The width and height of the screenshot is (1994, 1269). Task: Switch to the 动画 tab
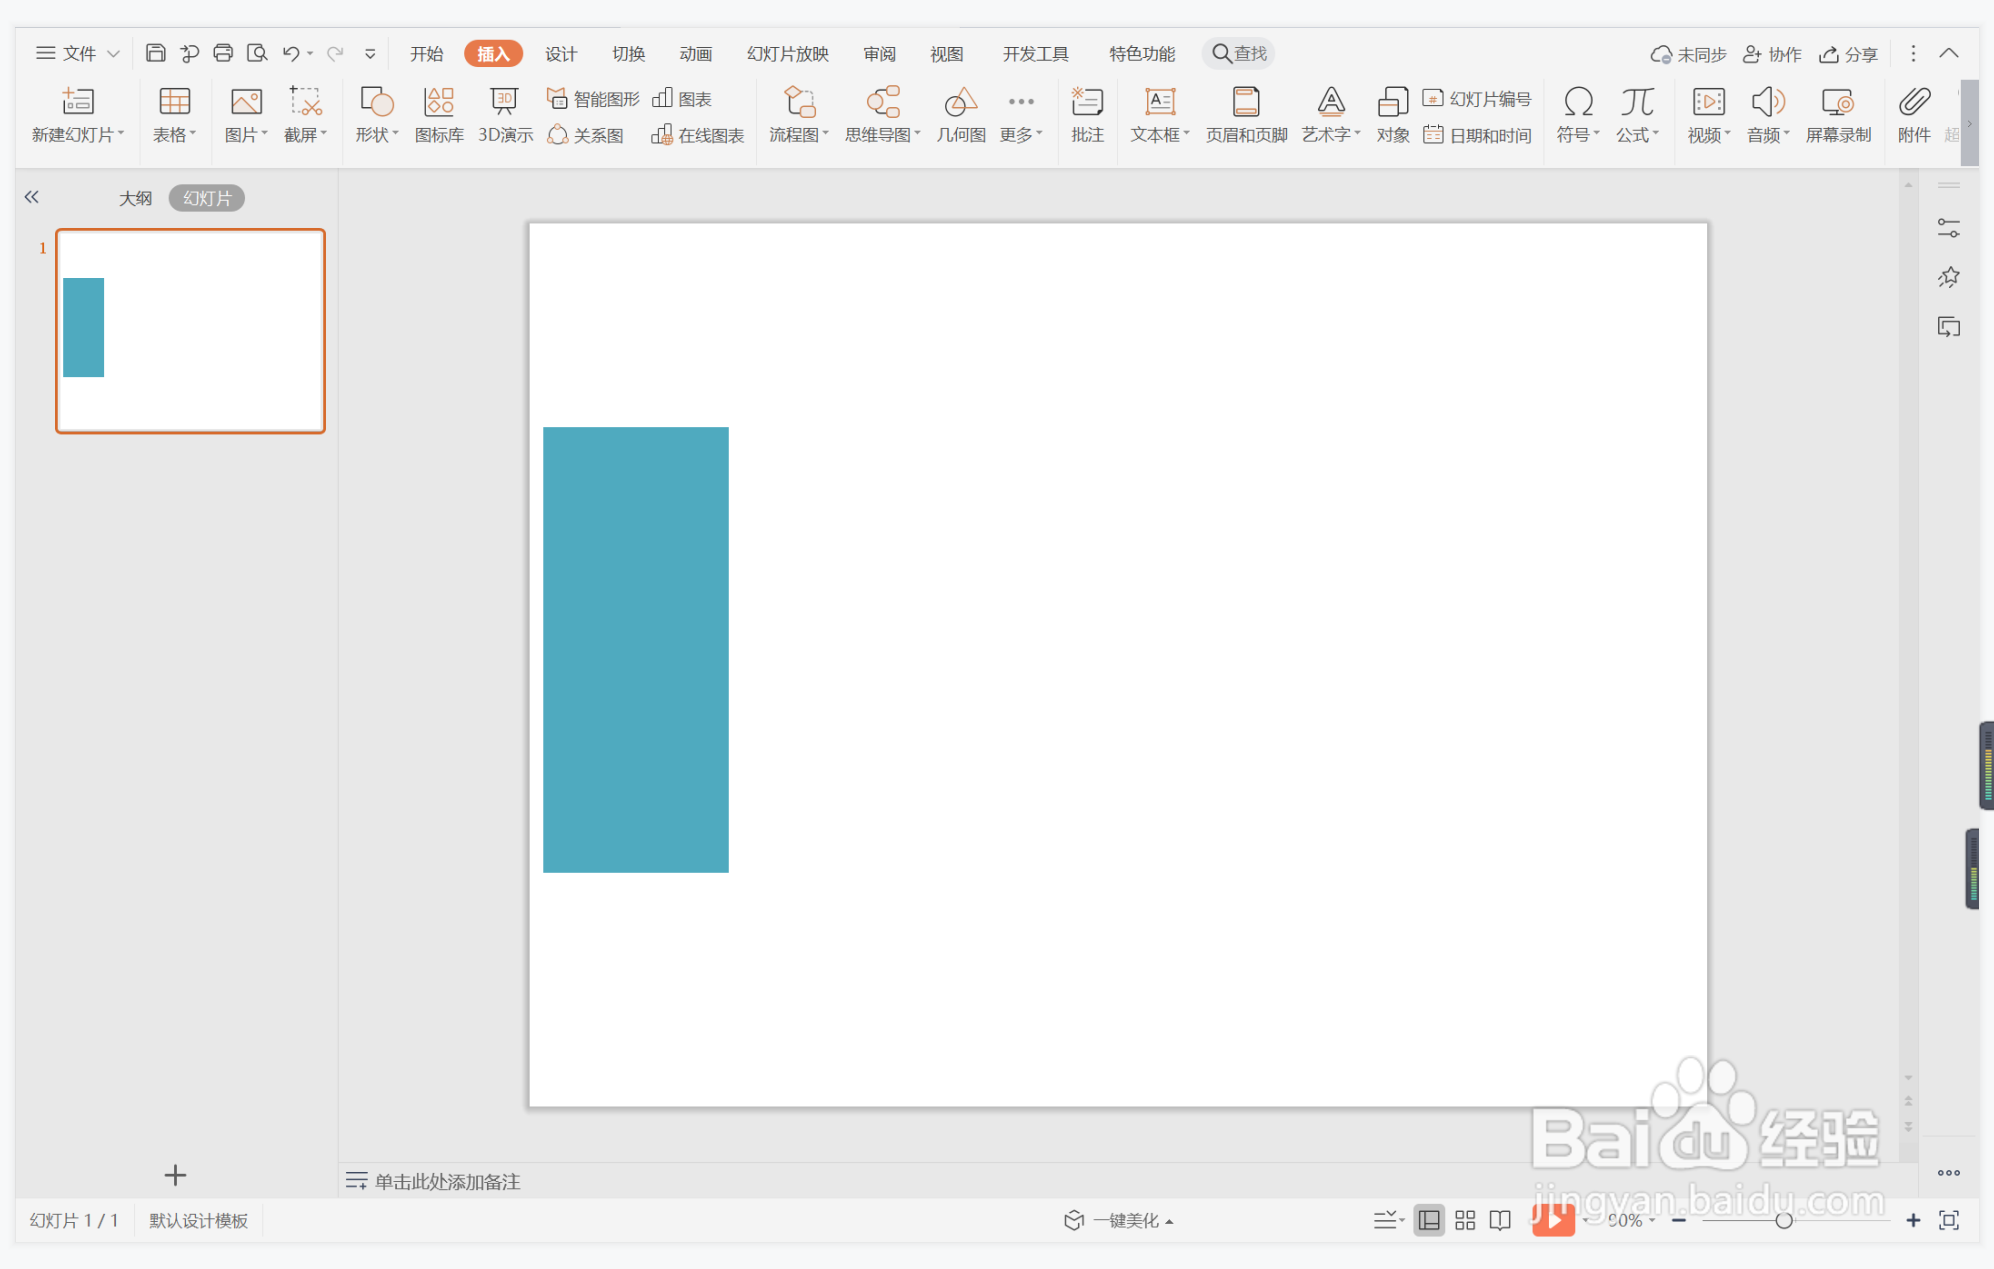click(695, 54)
